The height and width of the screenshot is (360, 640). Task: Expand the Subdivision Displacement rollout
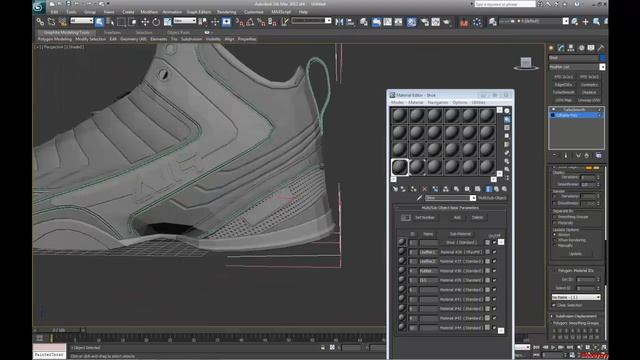point(576,316)
